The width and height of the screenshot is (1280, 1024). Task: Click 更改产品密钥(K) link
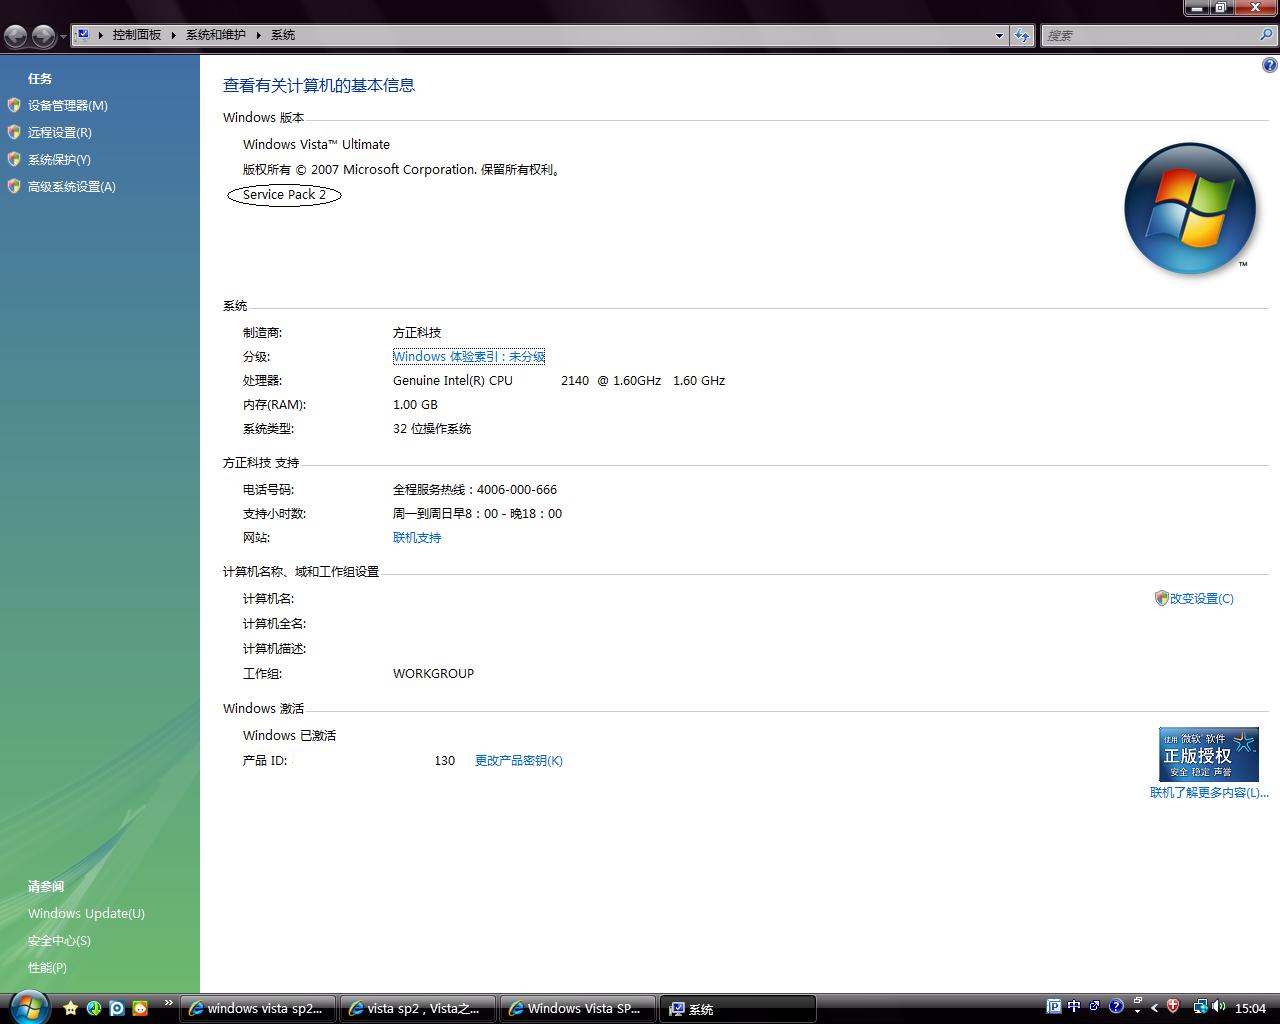click(x=519, y=760)
